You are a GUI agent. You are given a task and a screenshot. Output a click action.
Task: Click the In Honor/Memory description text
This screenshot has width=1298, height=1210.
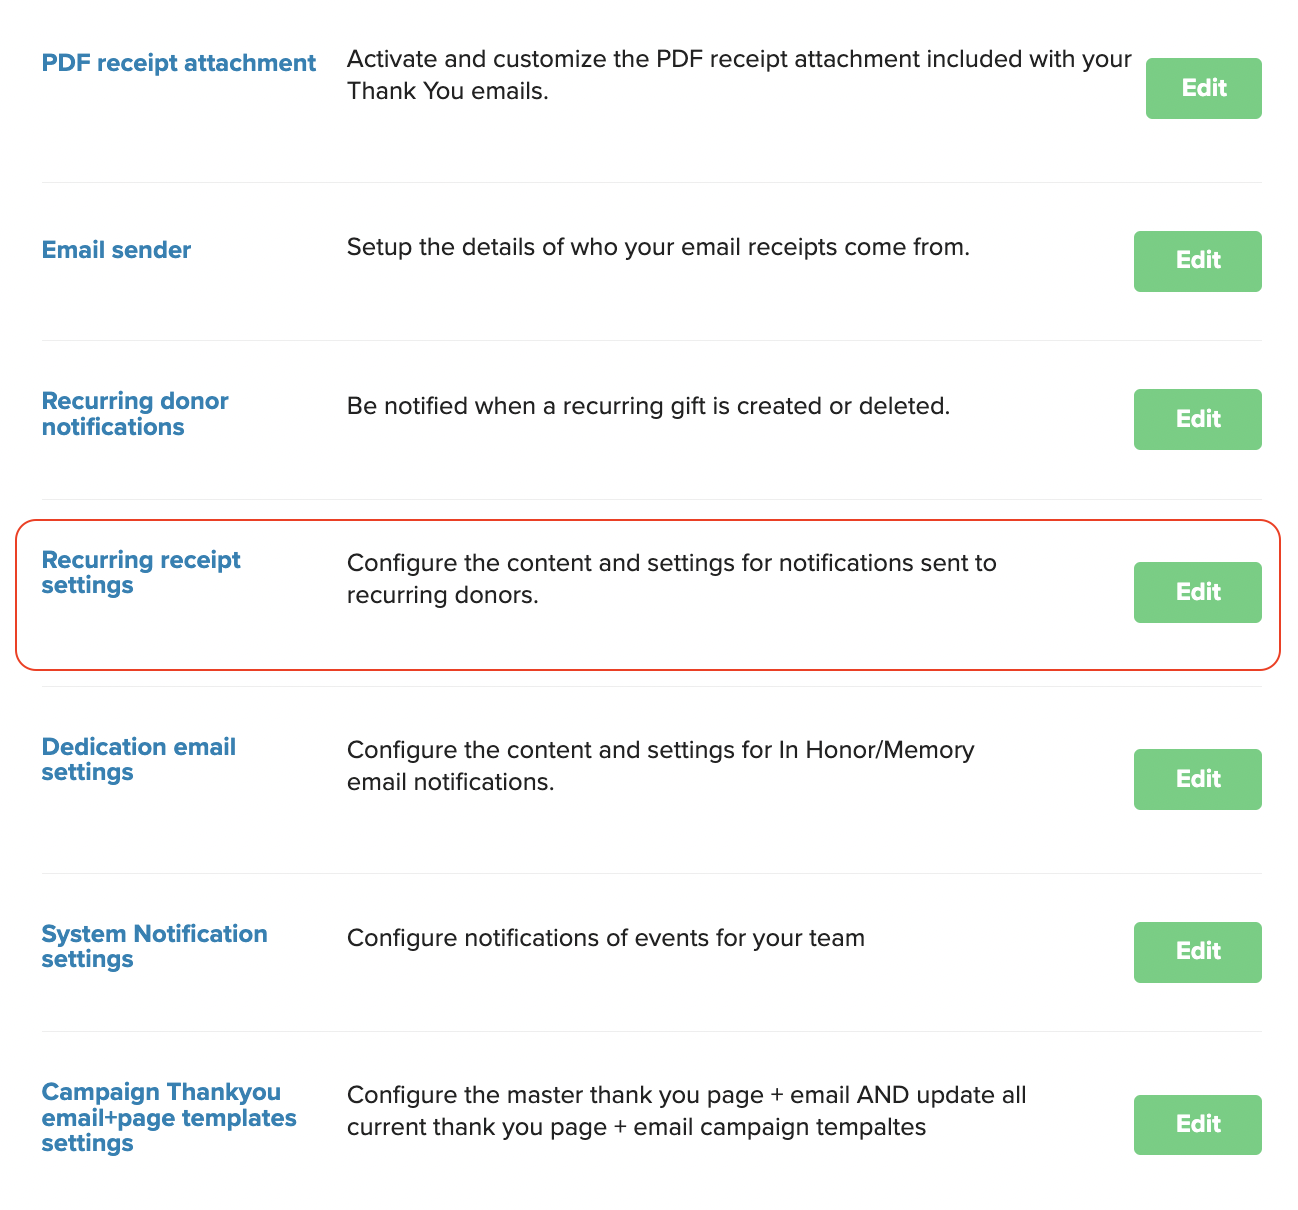[x=660, y=765]
